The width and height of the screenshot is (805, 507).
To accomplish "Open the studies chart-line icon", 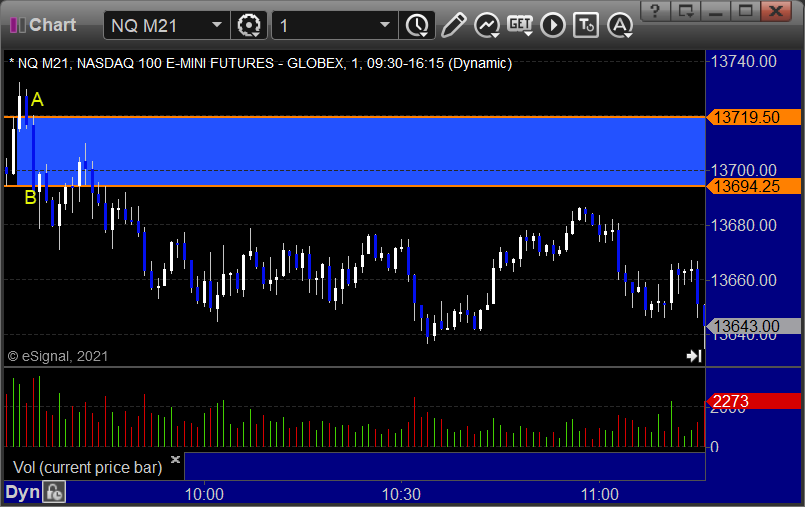I will (487, 25).
